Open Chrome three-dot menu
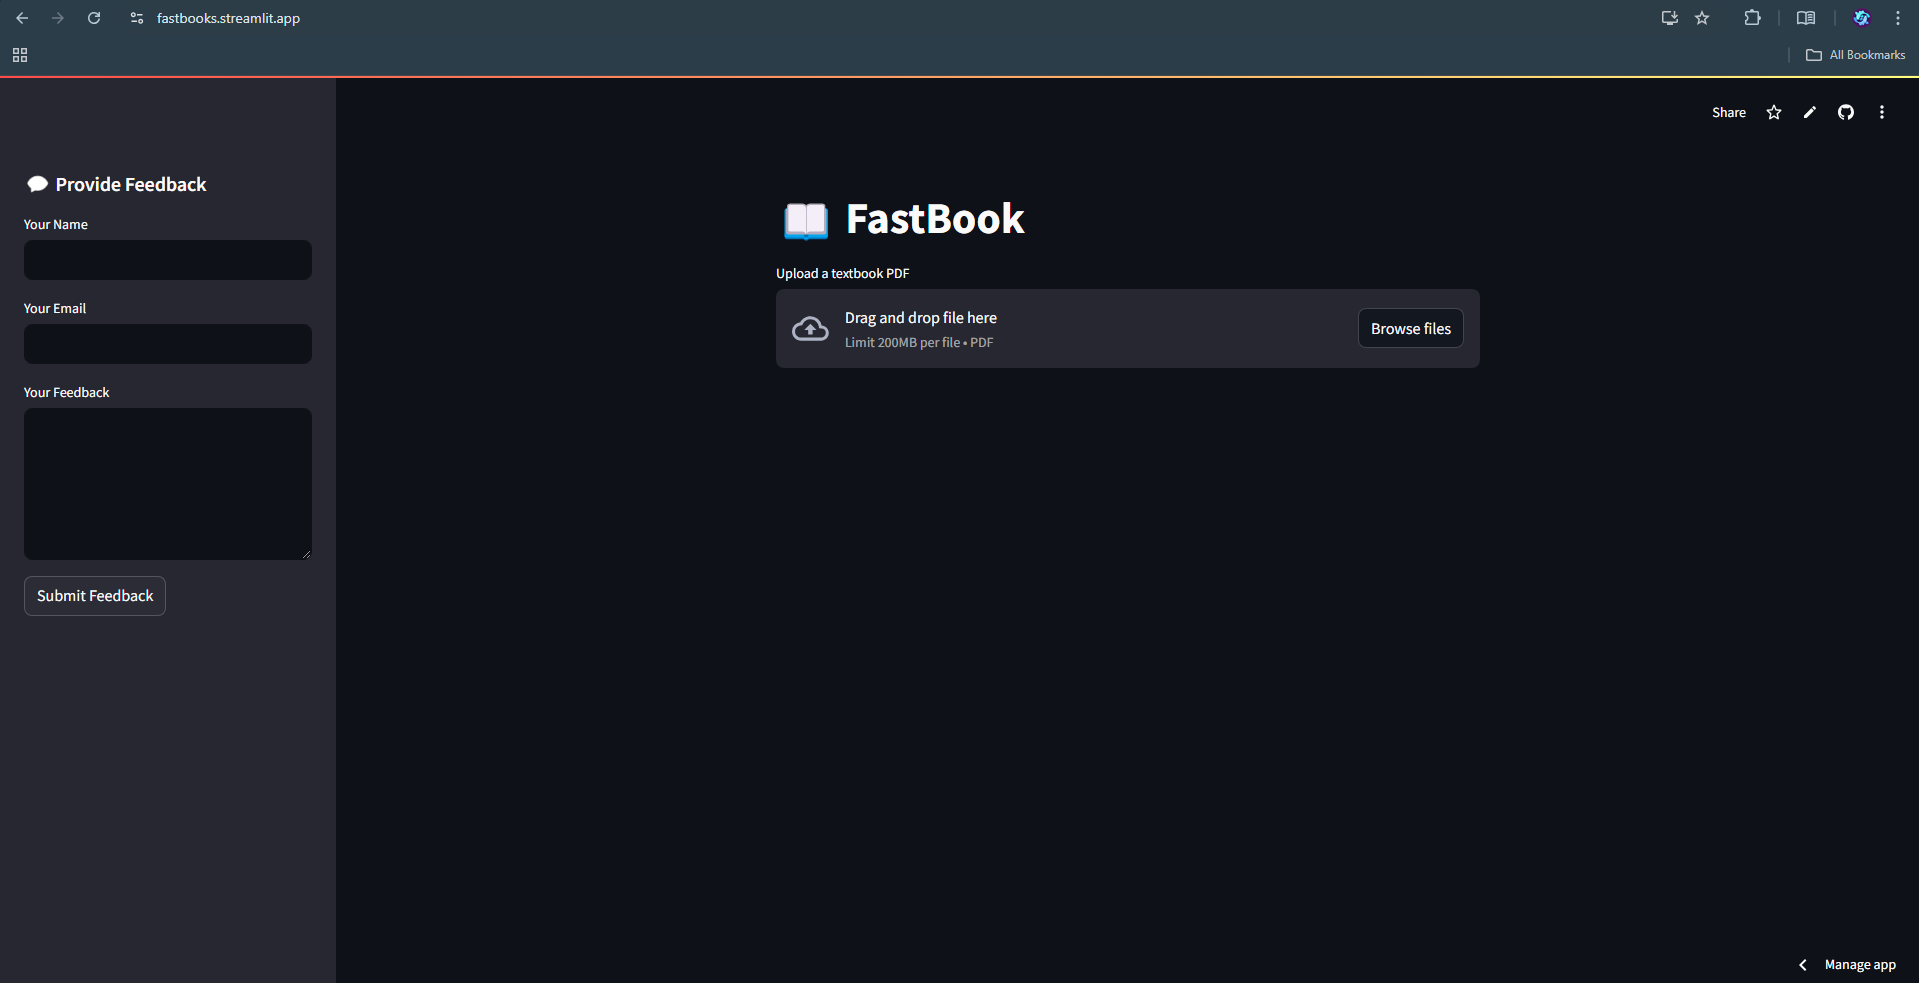 [x=1897, y=18]
